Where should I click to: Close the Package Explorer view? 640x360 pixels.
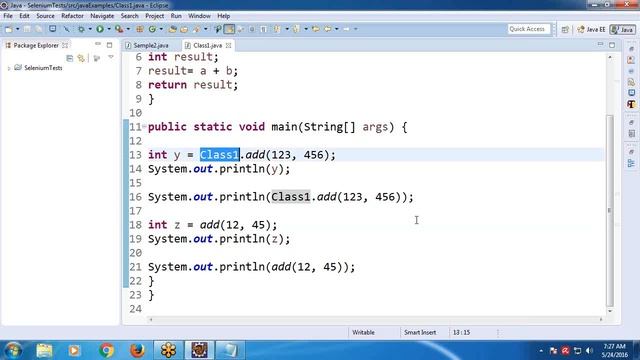(65, 45)
